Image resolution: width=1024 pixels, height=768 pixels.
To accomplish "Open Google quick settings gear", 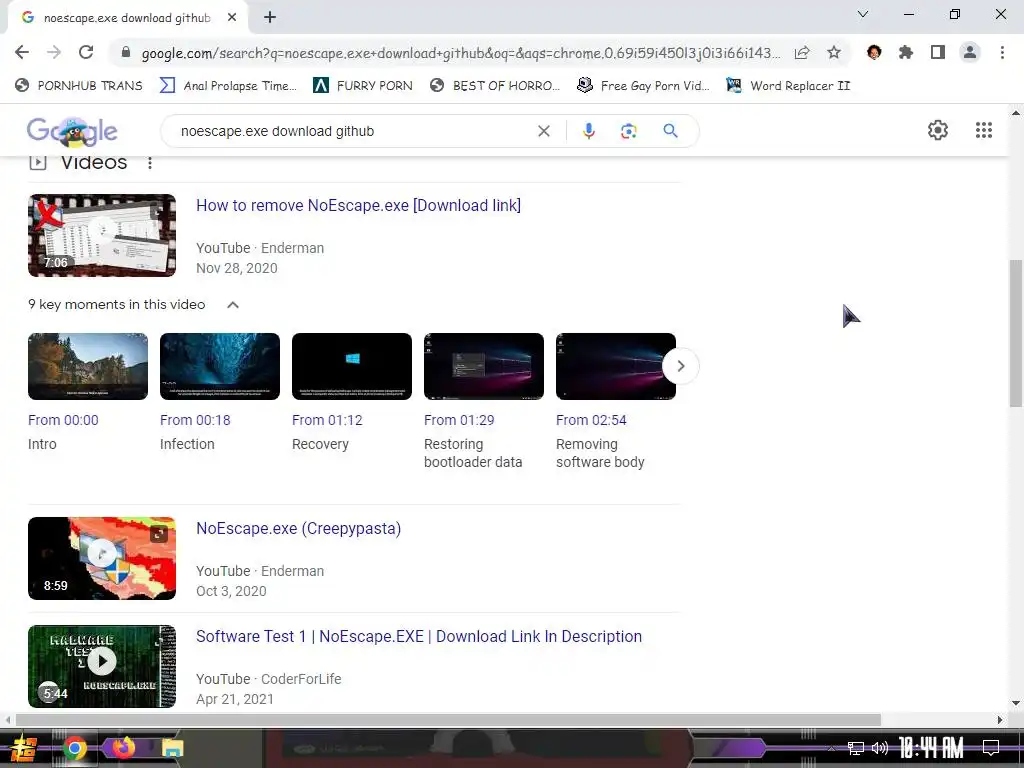I will point(938,130).
